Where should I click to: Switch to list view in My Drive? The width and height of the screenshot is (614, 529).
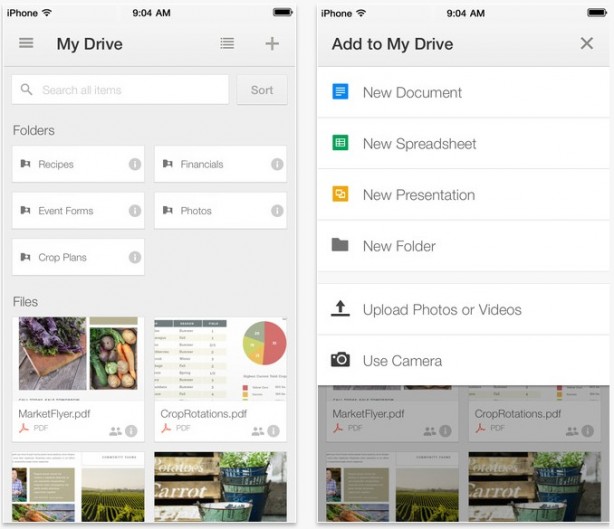pos(227,43)
